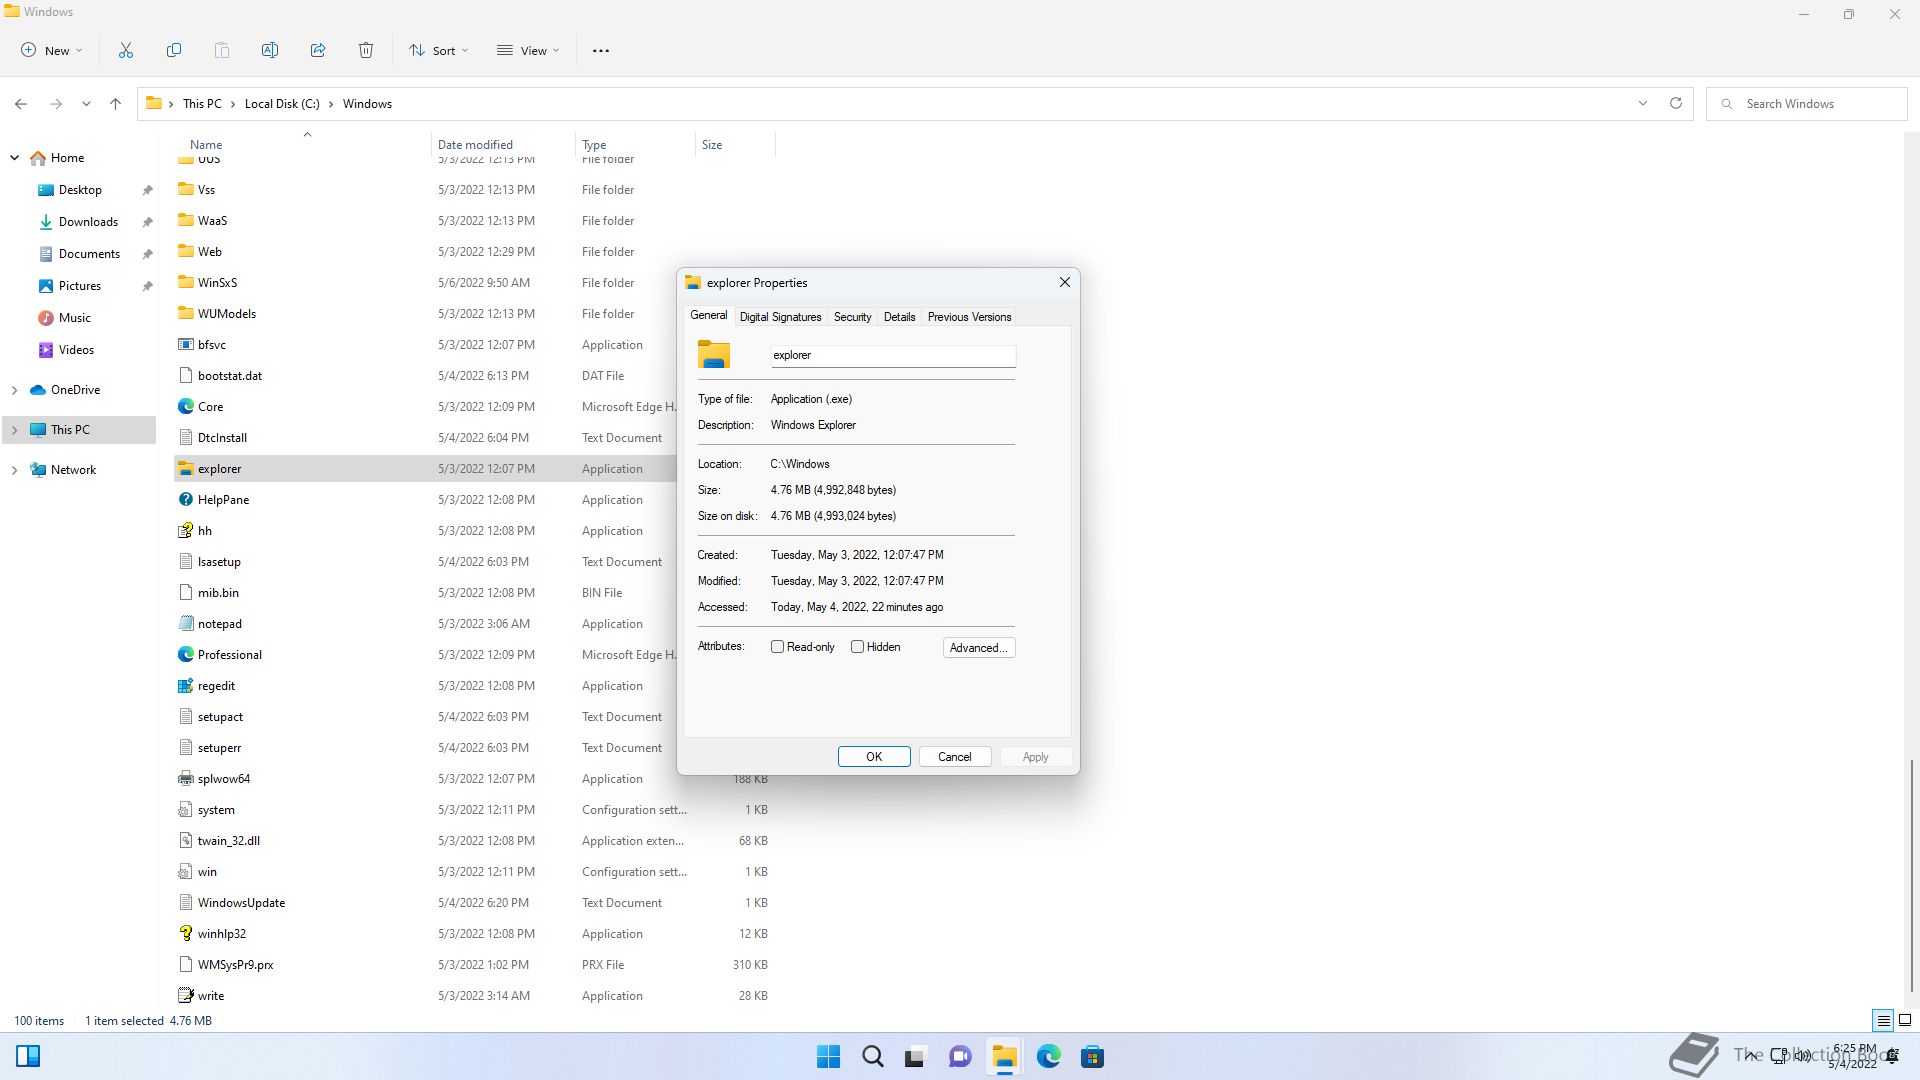The image size is (1920, 1080).
Task: Expand the Network tree node
Action: coord(15,470)
